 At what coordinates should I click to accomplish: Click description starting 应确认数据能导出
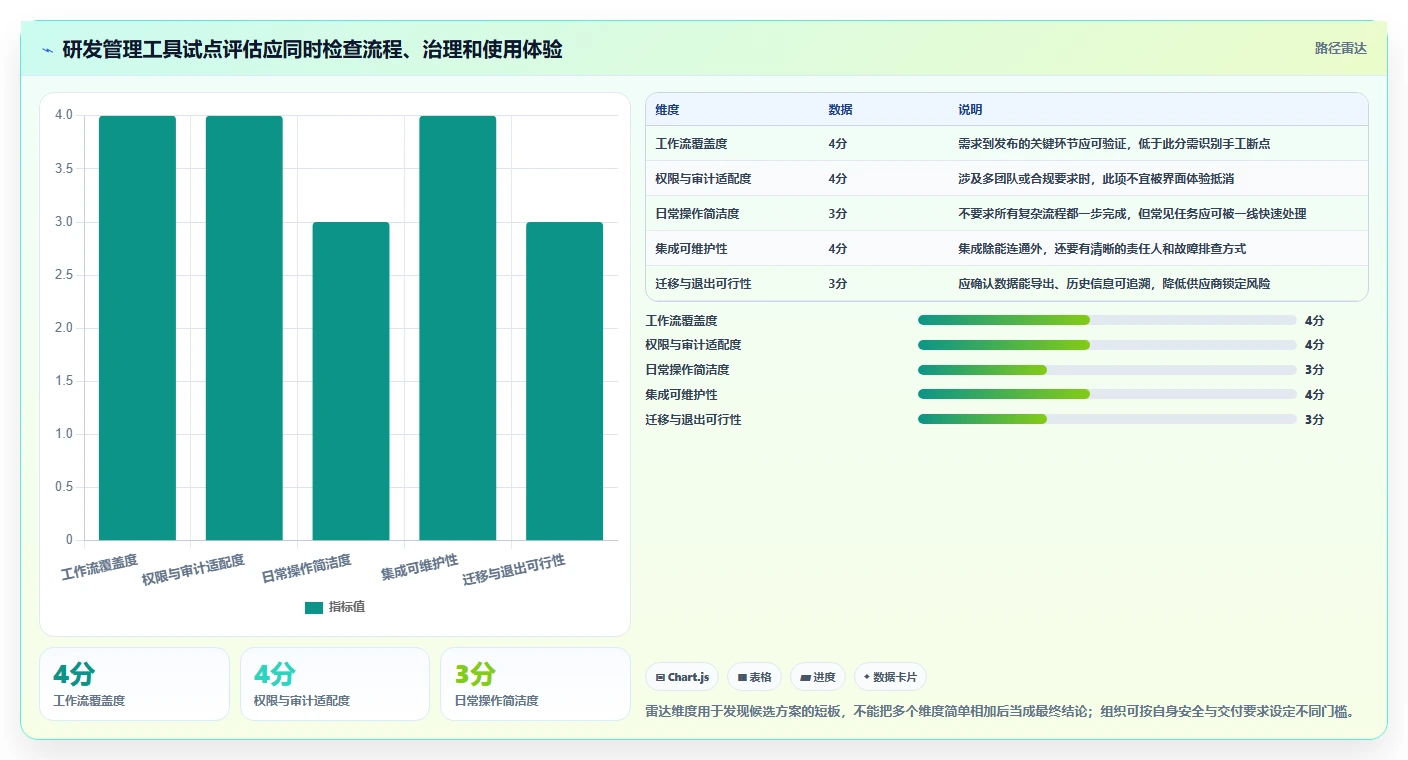pyautogui.click(x=1114, y=284)
